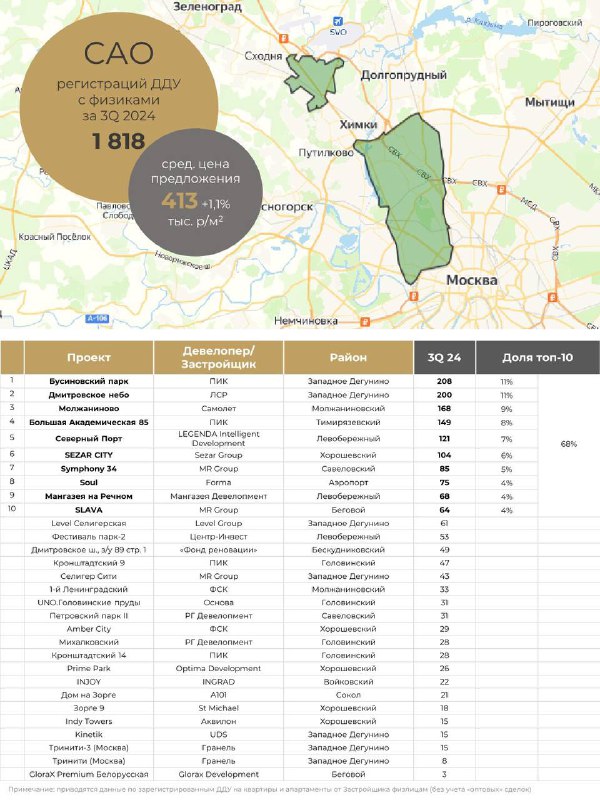Select the 'Symphony 34' project cell
The height and width of the screenshot is (800, 600).
coord(89,468)
